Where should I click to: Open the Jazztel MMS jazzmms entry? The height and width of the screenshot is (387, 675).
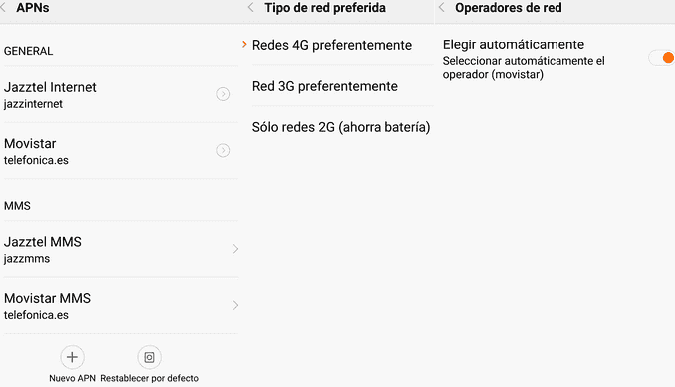(119, 250)
